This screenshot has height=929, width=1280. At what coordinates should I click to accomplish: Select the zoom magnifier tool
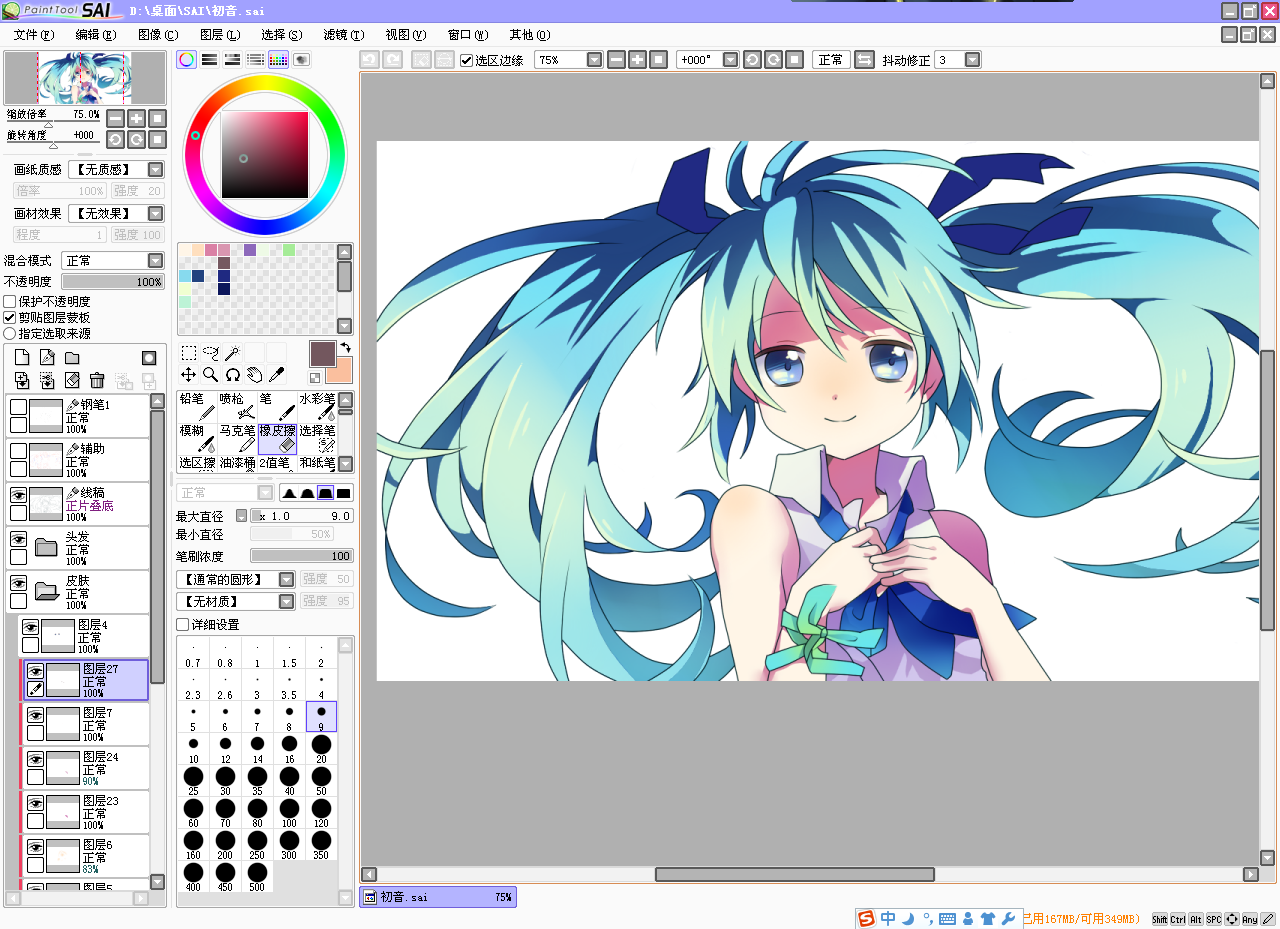(211, 374)
